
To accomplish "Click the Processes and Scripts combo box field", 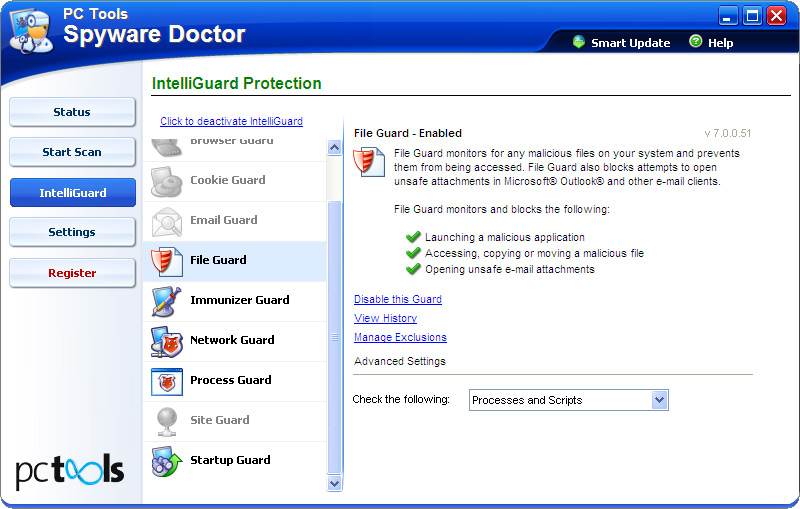I will tap(568, 400).
